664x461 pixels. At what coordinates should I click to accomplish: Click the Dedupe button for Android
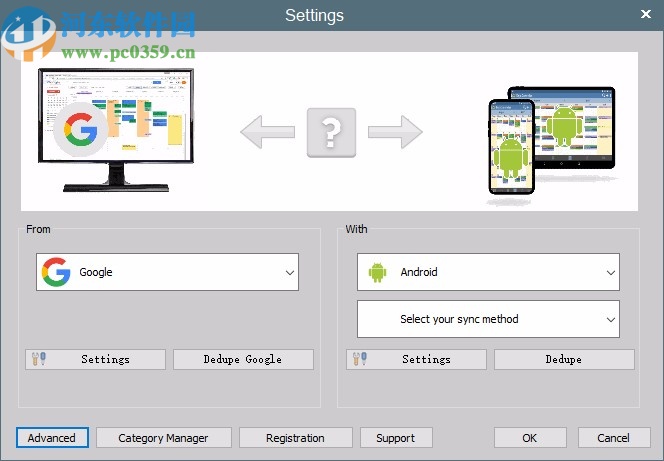[x=564, y=359]
